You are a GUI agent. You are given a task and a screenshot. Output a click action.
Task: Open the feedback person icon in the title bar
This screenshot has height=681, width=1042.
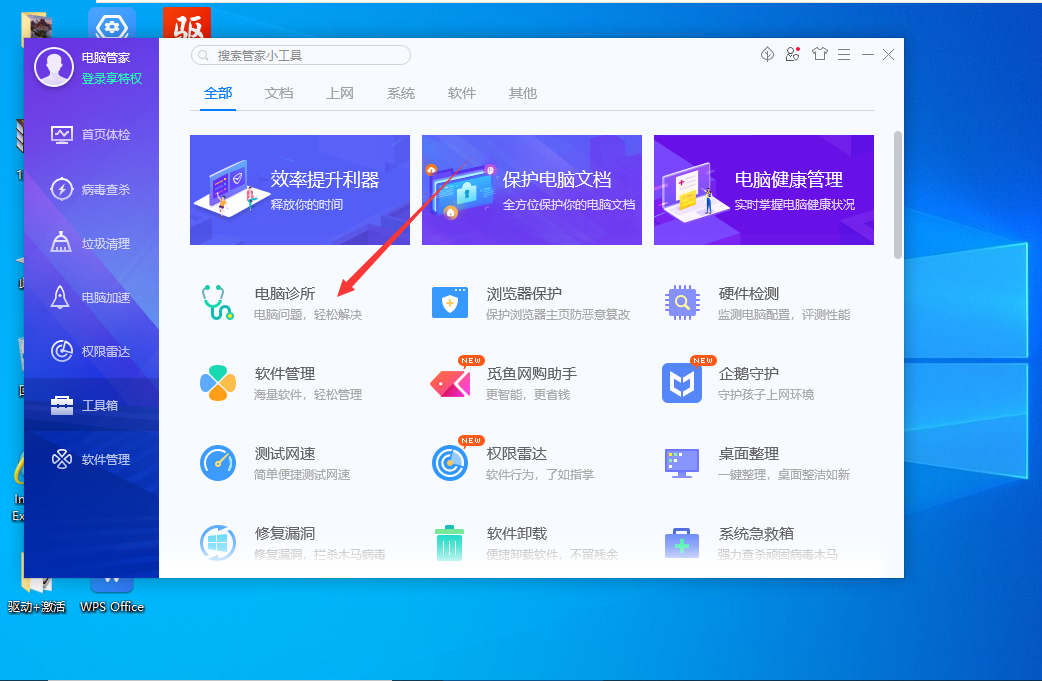793,54
